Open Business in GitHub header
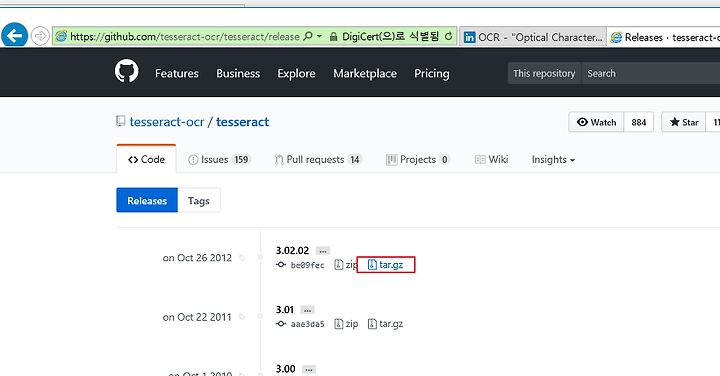This screenshot has width=720, height=376. click(x=238, y=73)
